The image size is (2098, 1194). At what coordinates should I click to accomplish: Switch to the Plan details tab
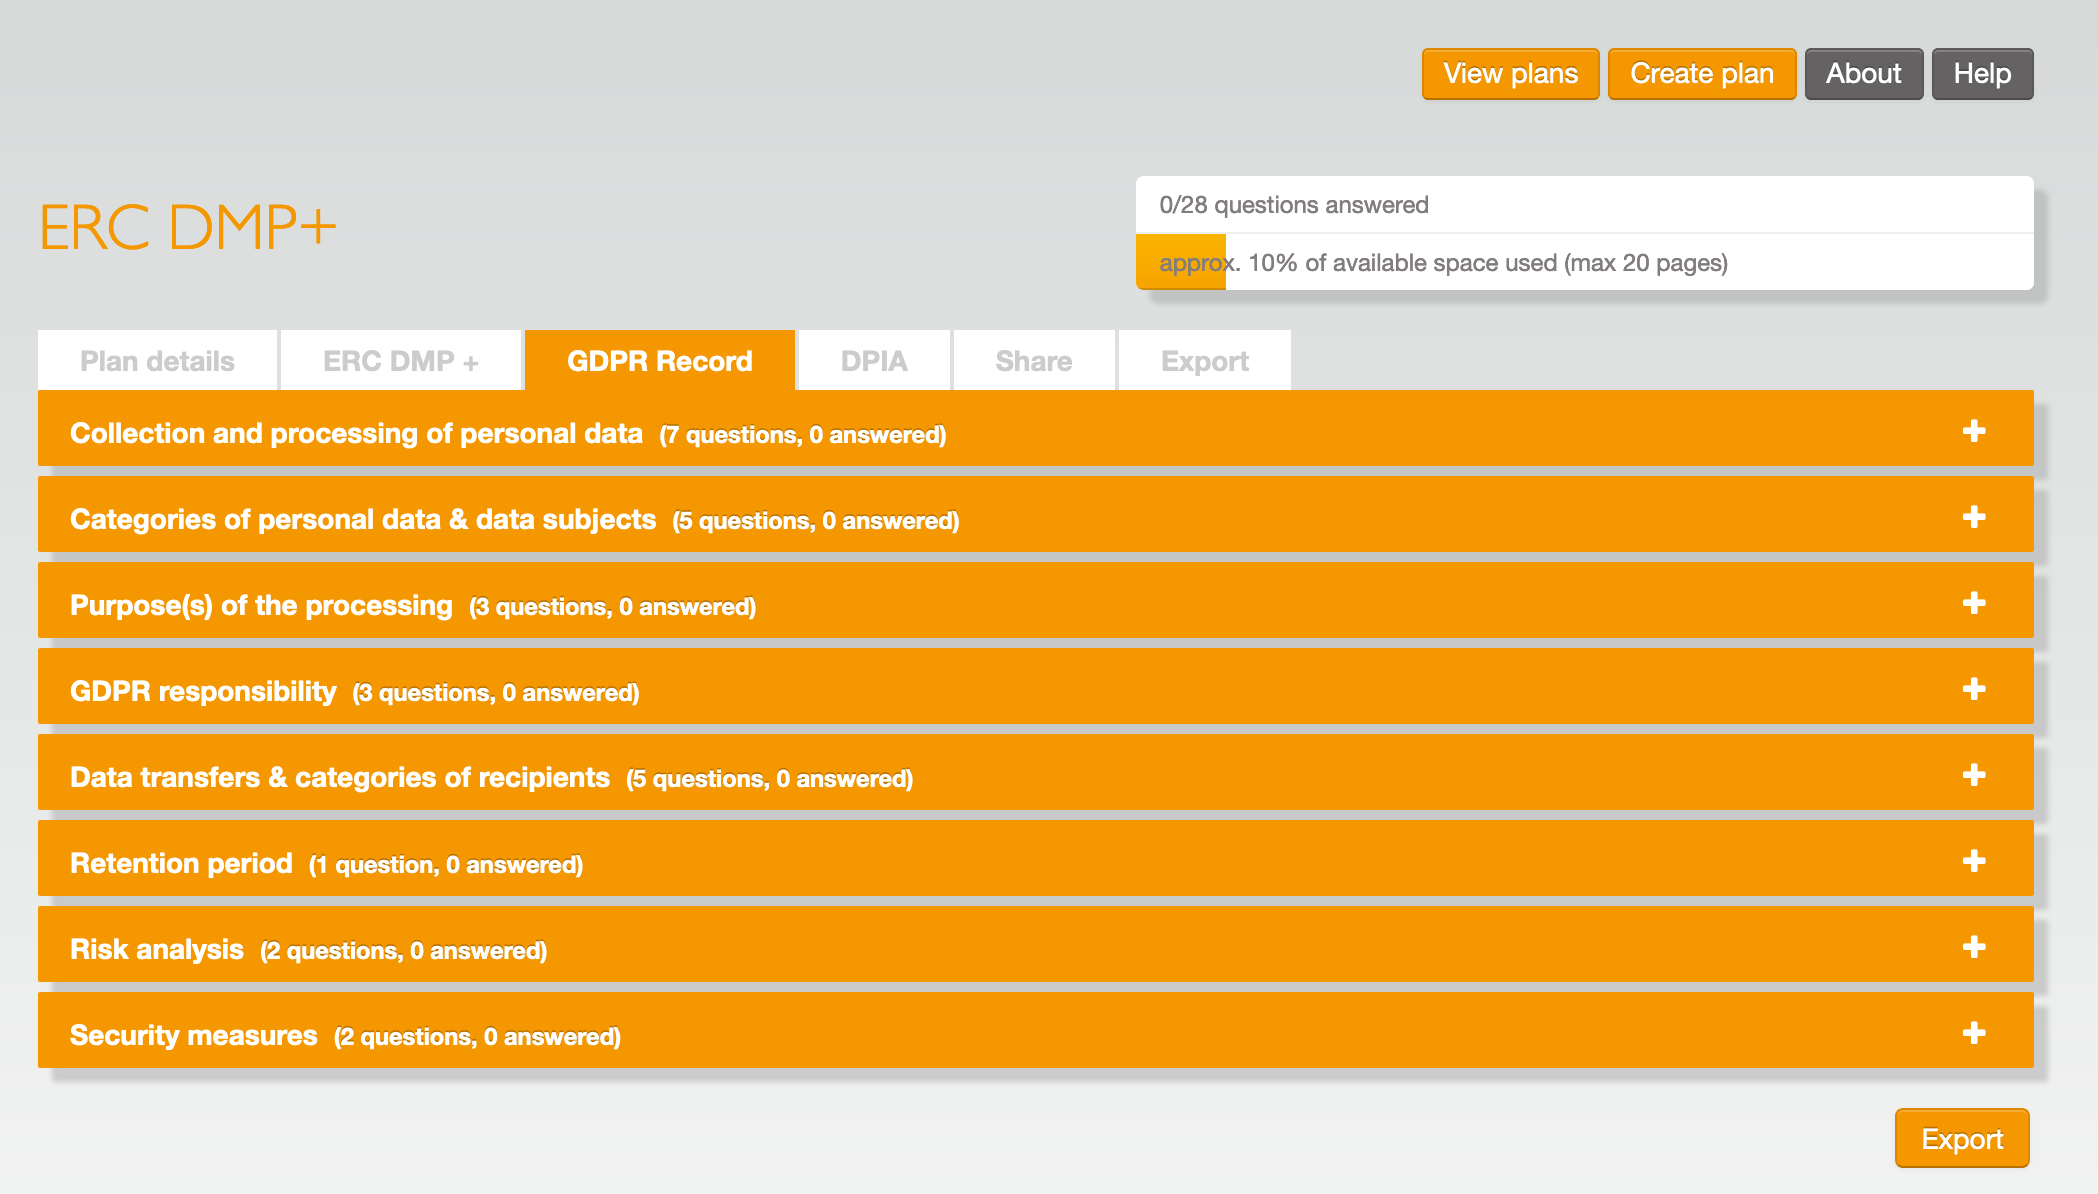157,360
